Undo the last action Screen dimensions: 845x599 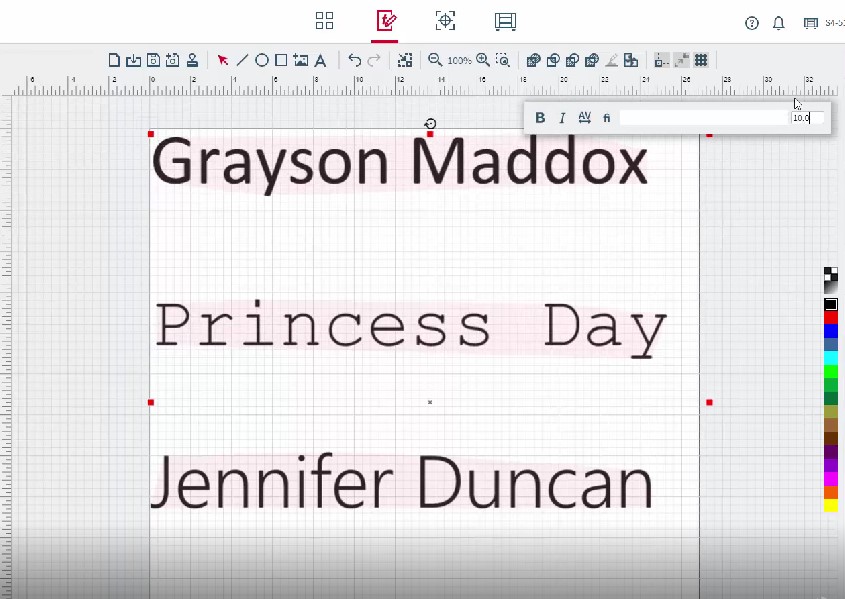[354, 60]
